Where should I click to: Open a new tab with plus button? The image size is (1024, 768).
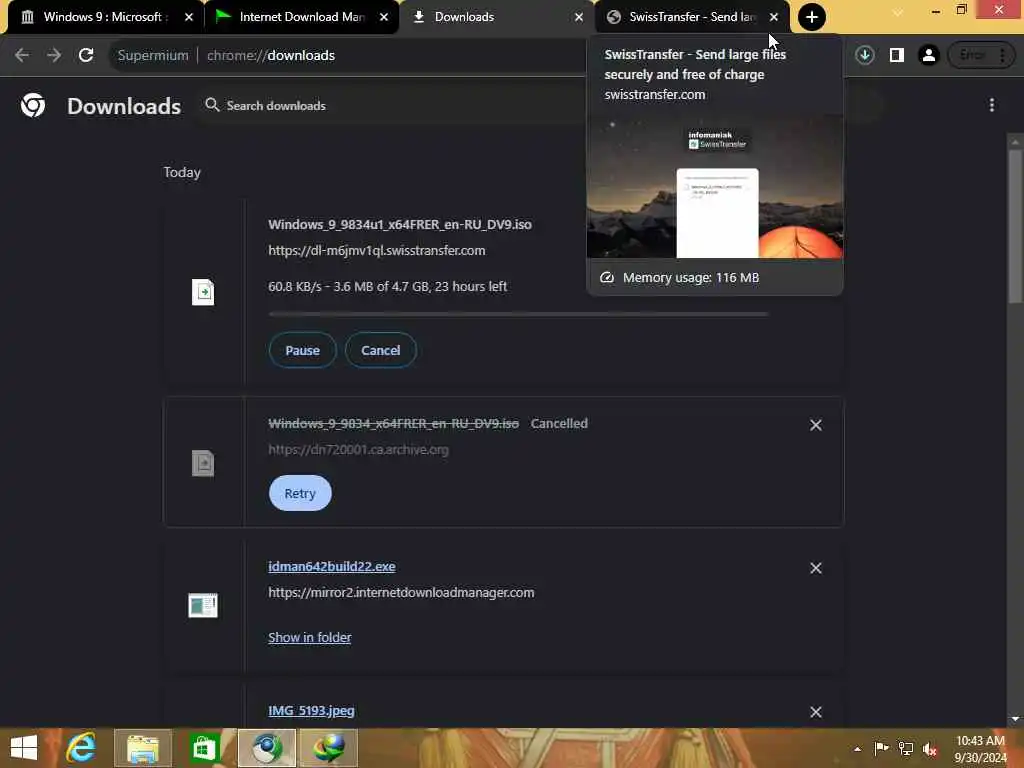point(812,17)
